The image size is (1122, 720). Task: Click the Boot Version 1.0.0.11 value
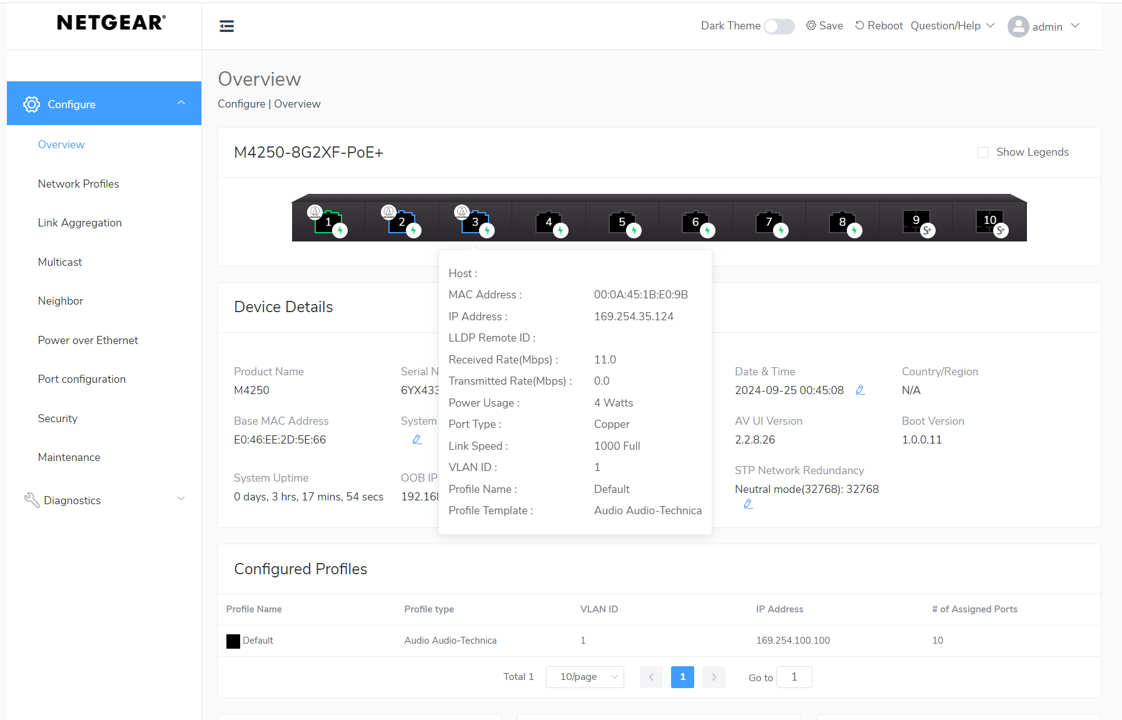(922, 439)
